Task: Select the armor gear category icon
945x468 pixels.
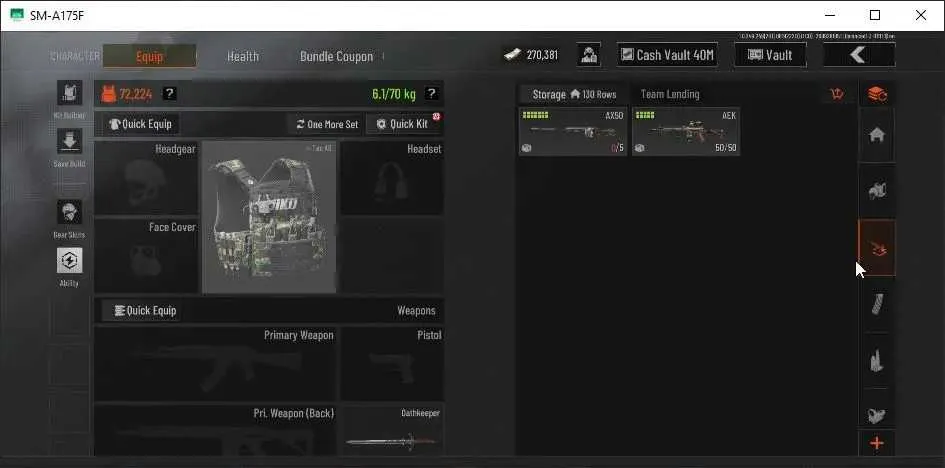Action: tap(877, 192)
